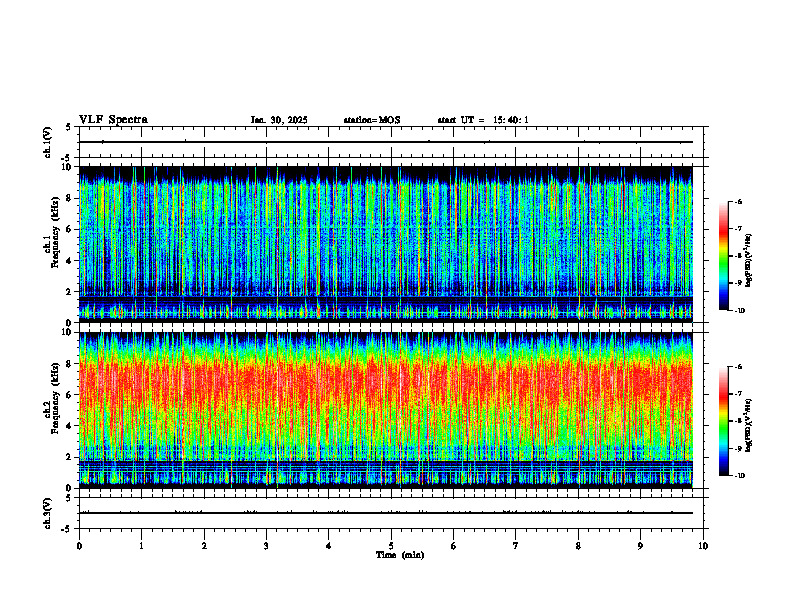Click the "ch.3(V)" waveform axis label

[48, 513]
